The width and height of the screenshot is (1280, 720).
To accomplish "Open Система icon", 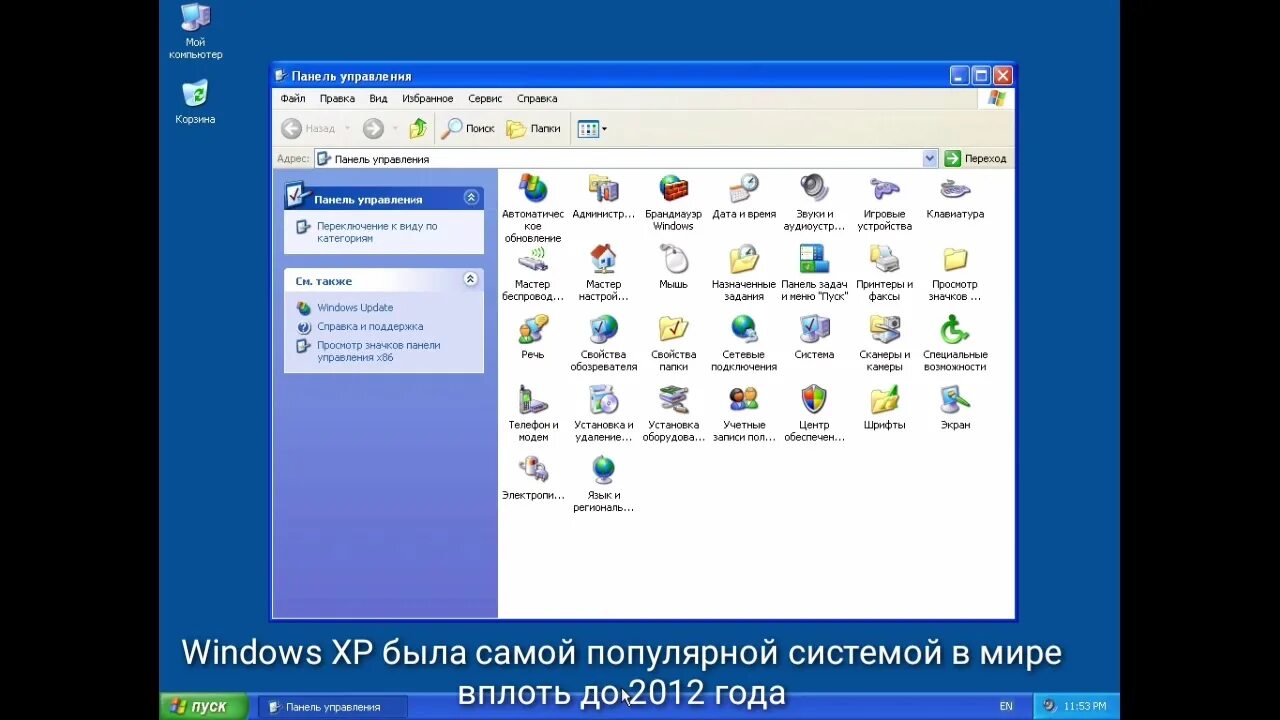I will [x=814, y=329].
